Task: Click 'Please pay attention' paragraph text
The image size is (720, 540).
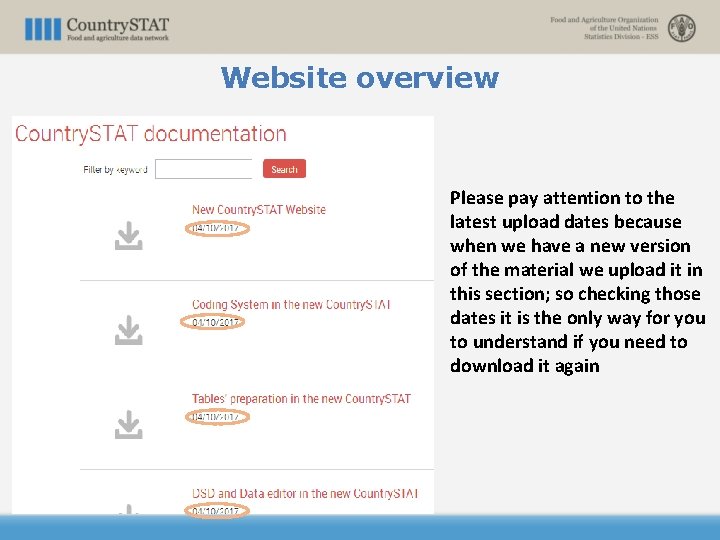Action: pyautogui.click(x=577, y=281)
